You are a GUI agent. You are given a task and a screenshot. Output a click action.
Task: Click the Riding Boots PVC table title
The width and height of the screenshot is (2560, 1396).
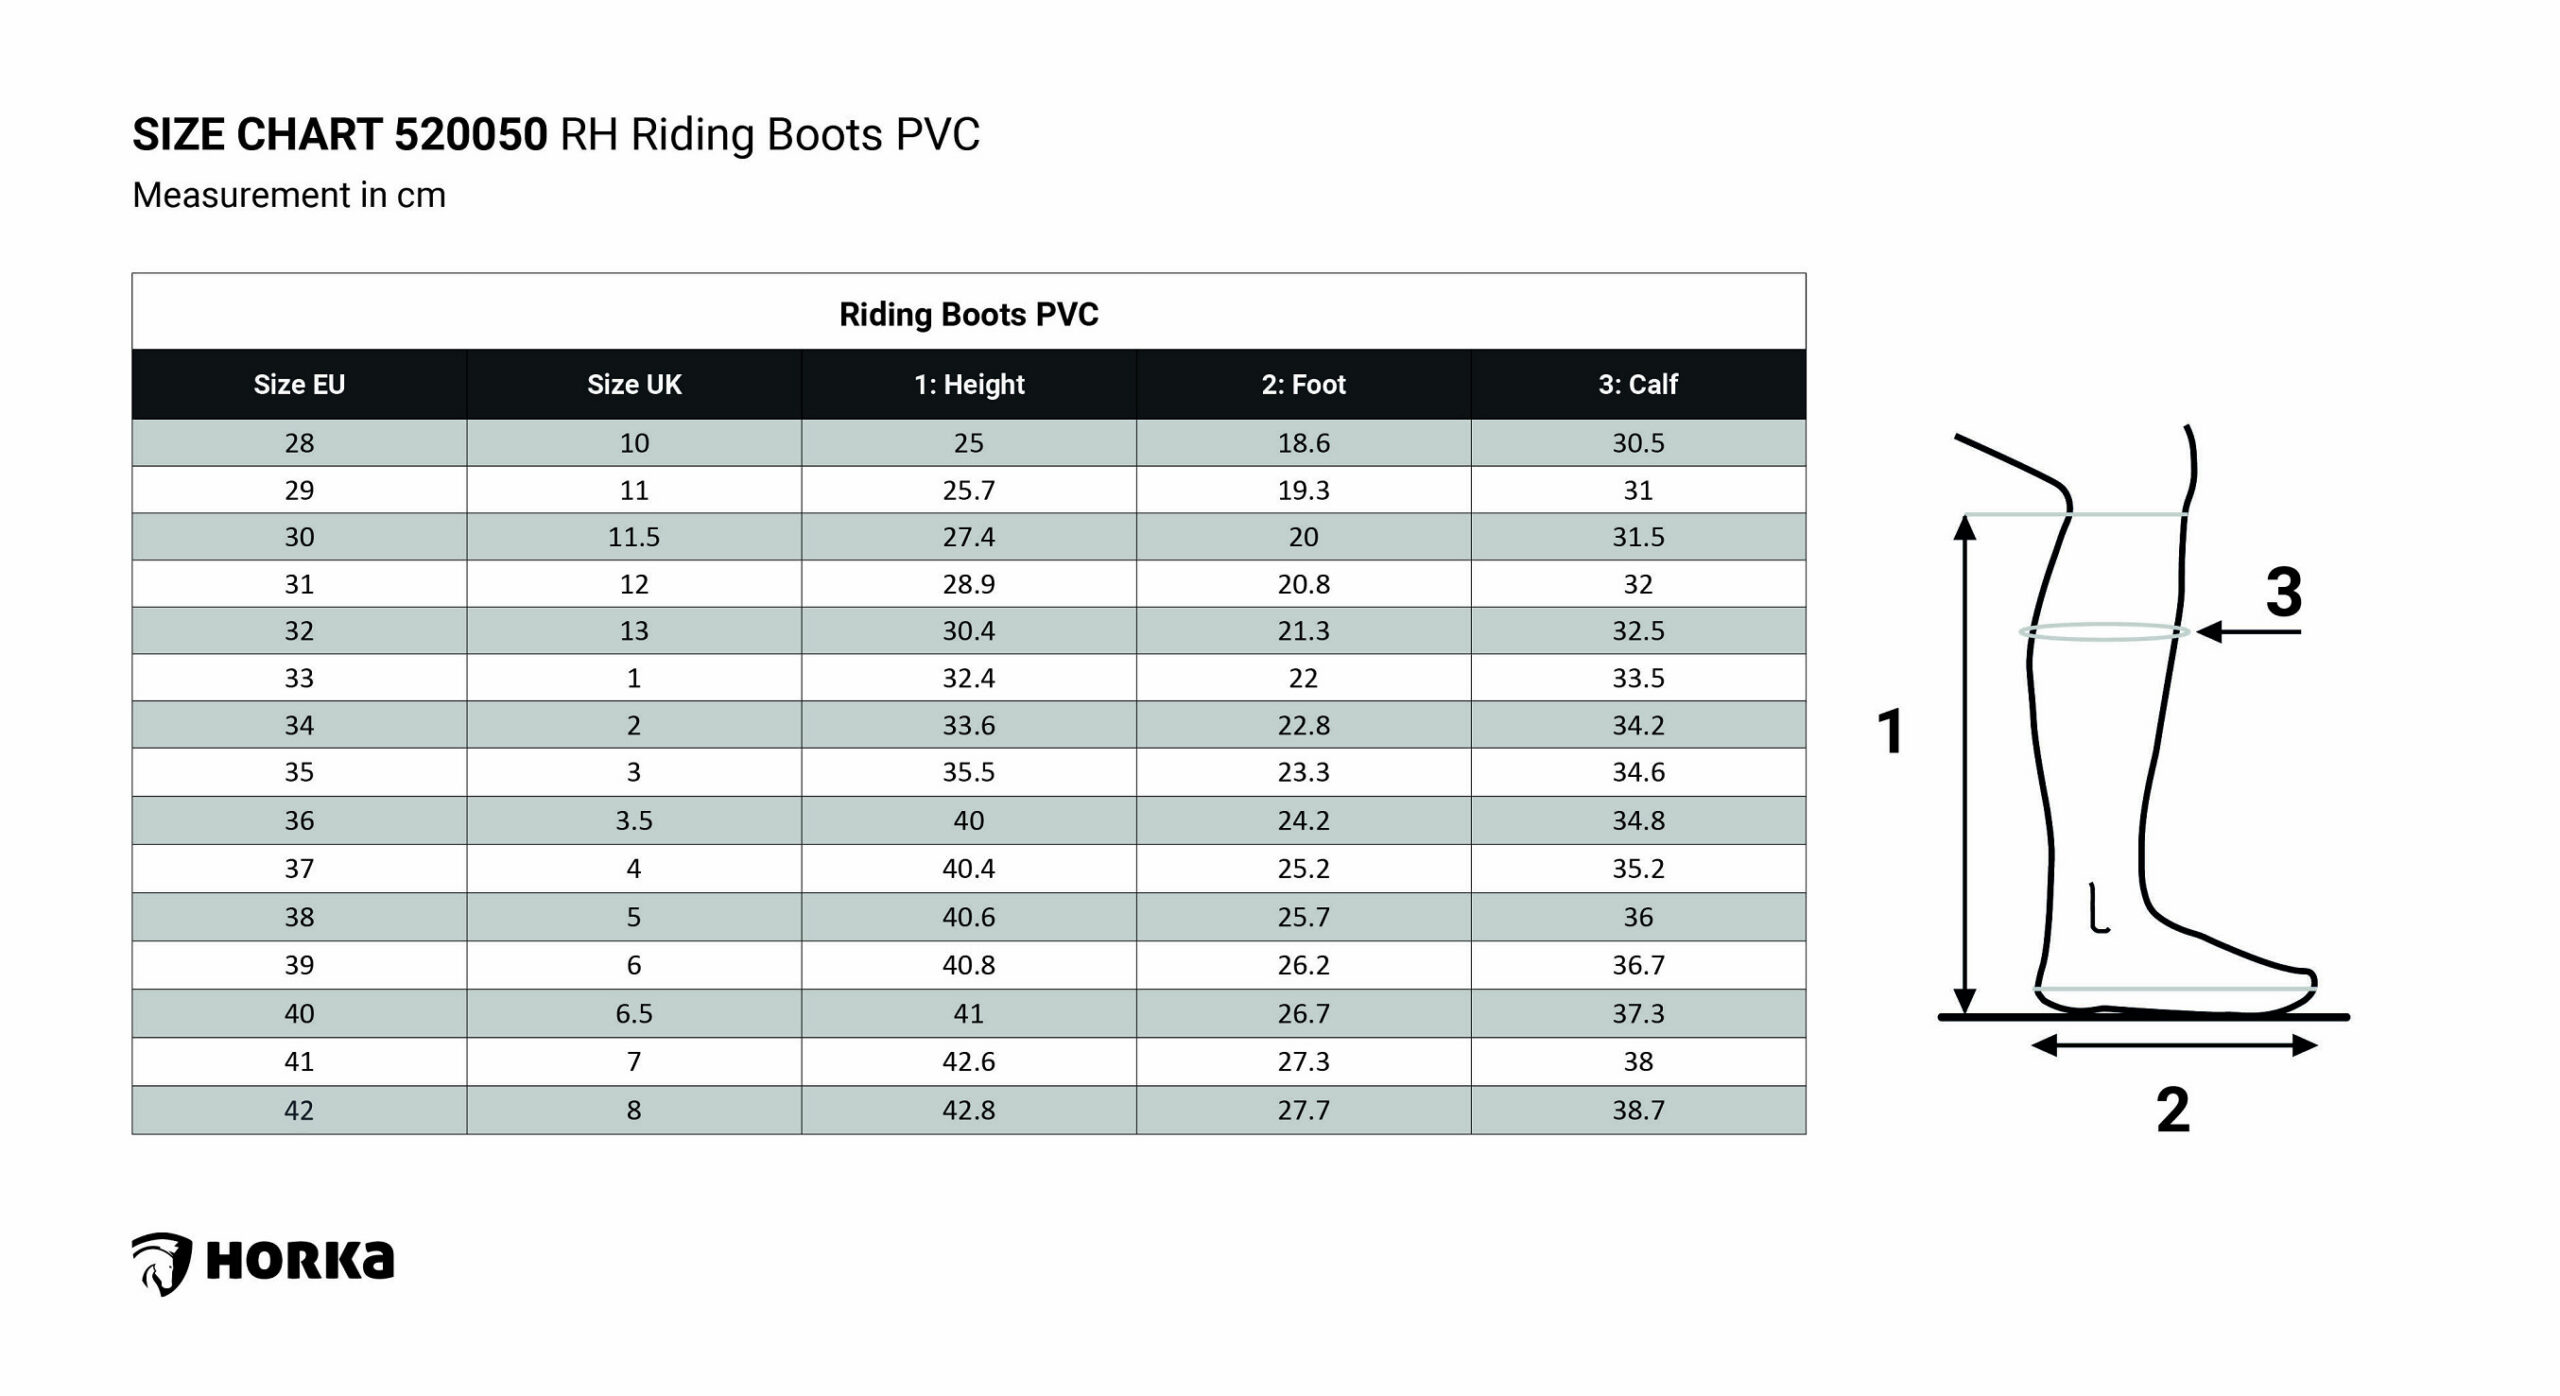[968, 314]
